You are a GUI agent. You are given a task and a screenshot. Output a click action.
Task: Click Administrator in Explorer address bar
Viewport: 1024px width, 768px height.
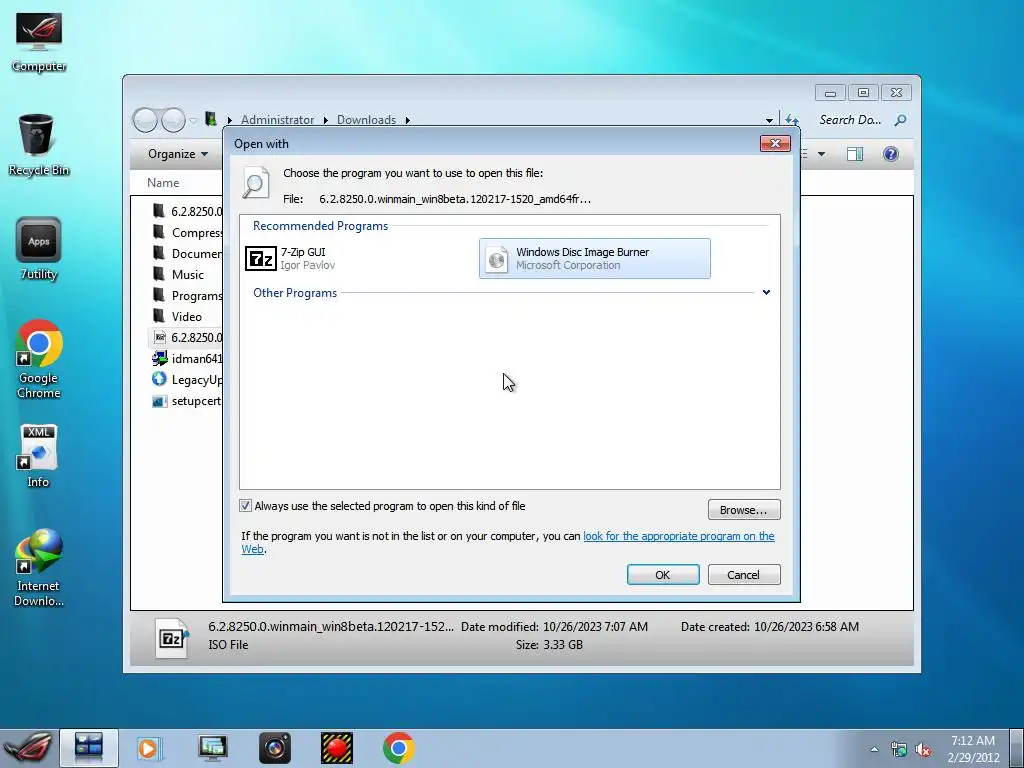[277, 120]
